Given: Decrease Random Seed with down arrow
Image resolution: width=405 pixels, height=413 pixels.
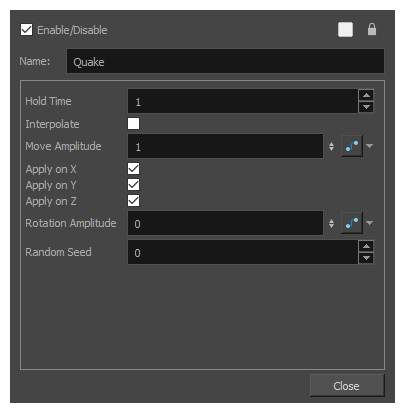Looking at the screenshot, I should tap(367, 258).
